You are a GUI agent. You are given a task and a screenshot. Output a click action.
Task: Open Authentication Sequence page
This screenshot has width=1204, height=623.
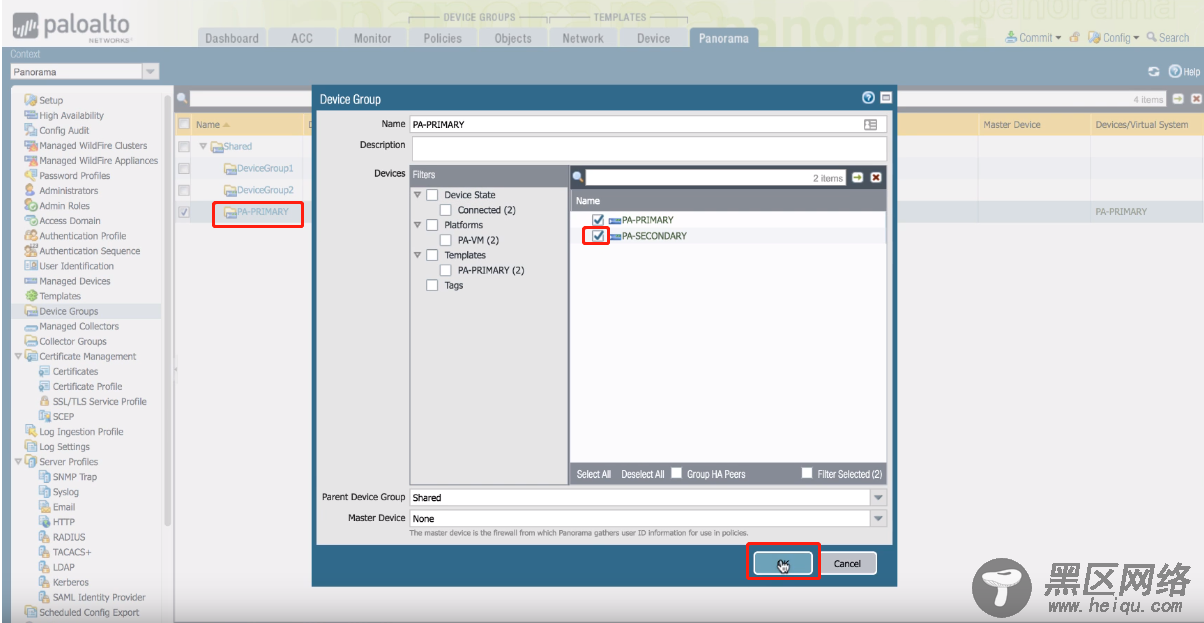[x=89, y=251]
